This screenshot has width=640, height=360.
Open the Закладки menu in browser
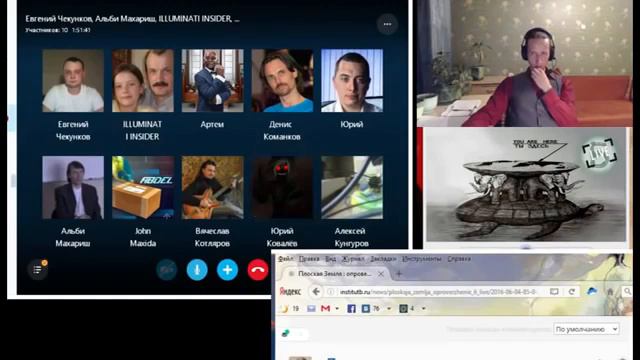point(383,259)
